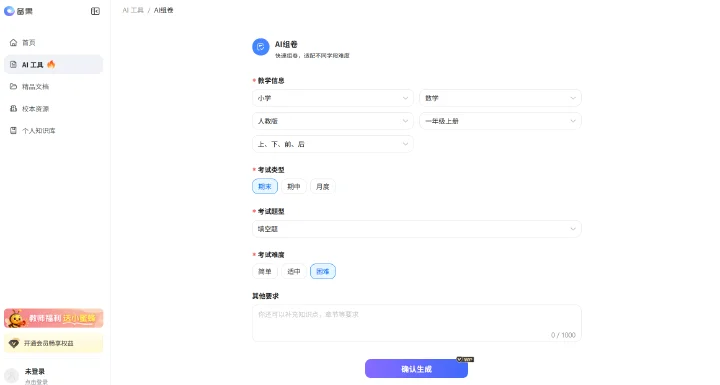Select the AI 工具 sidebar icon
720x385 pixels.
click(13, 65)
